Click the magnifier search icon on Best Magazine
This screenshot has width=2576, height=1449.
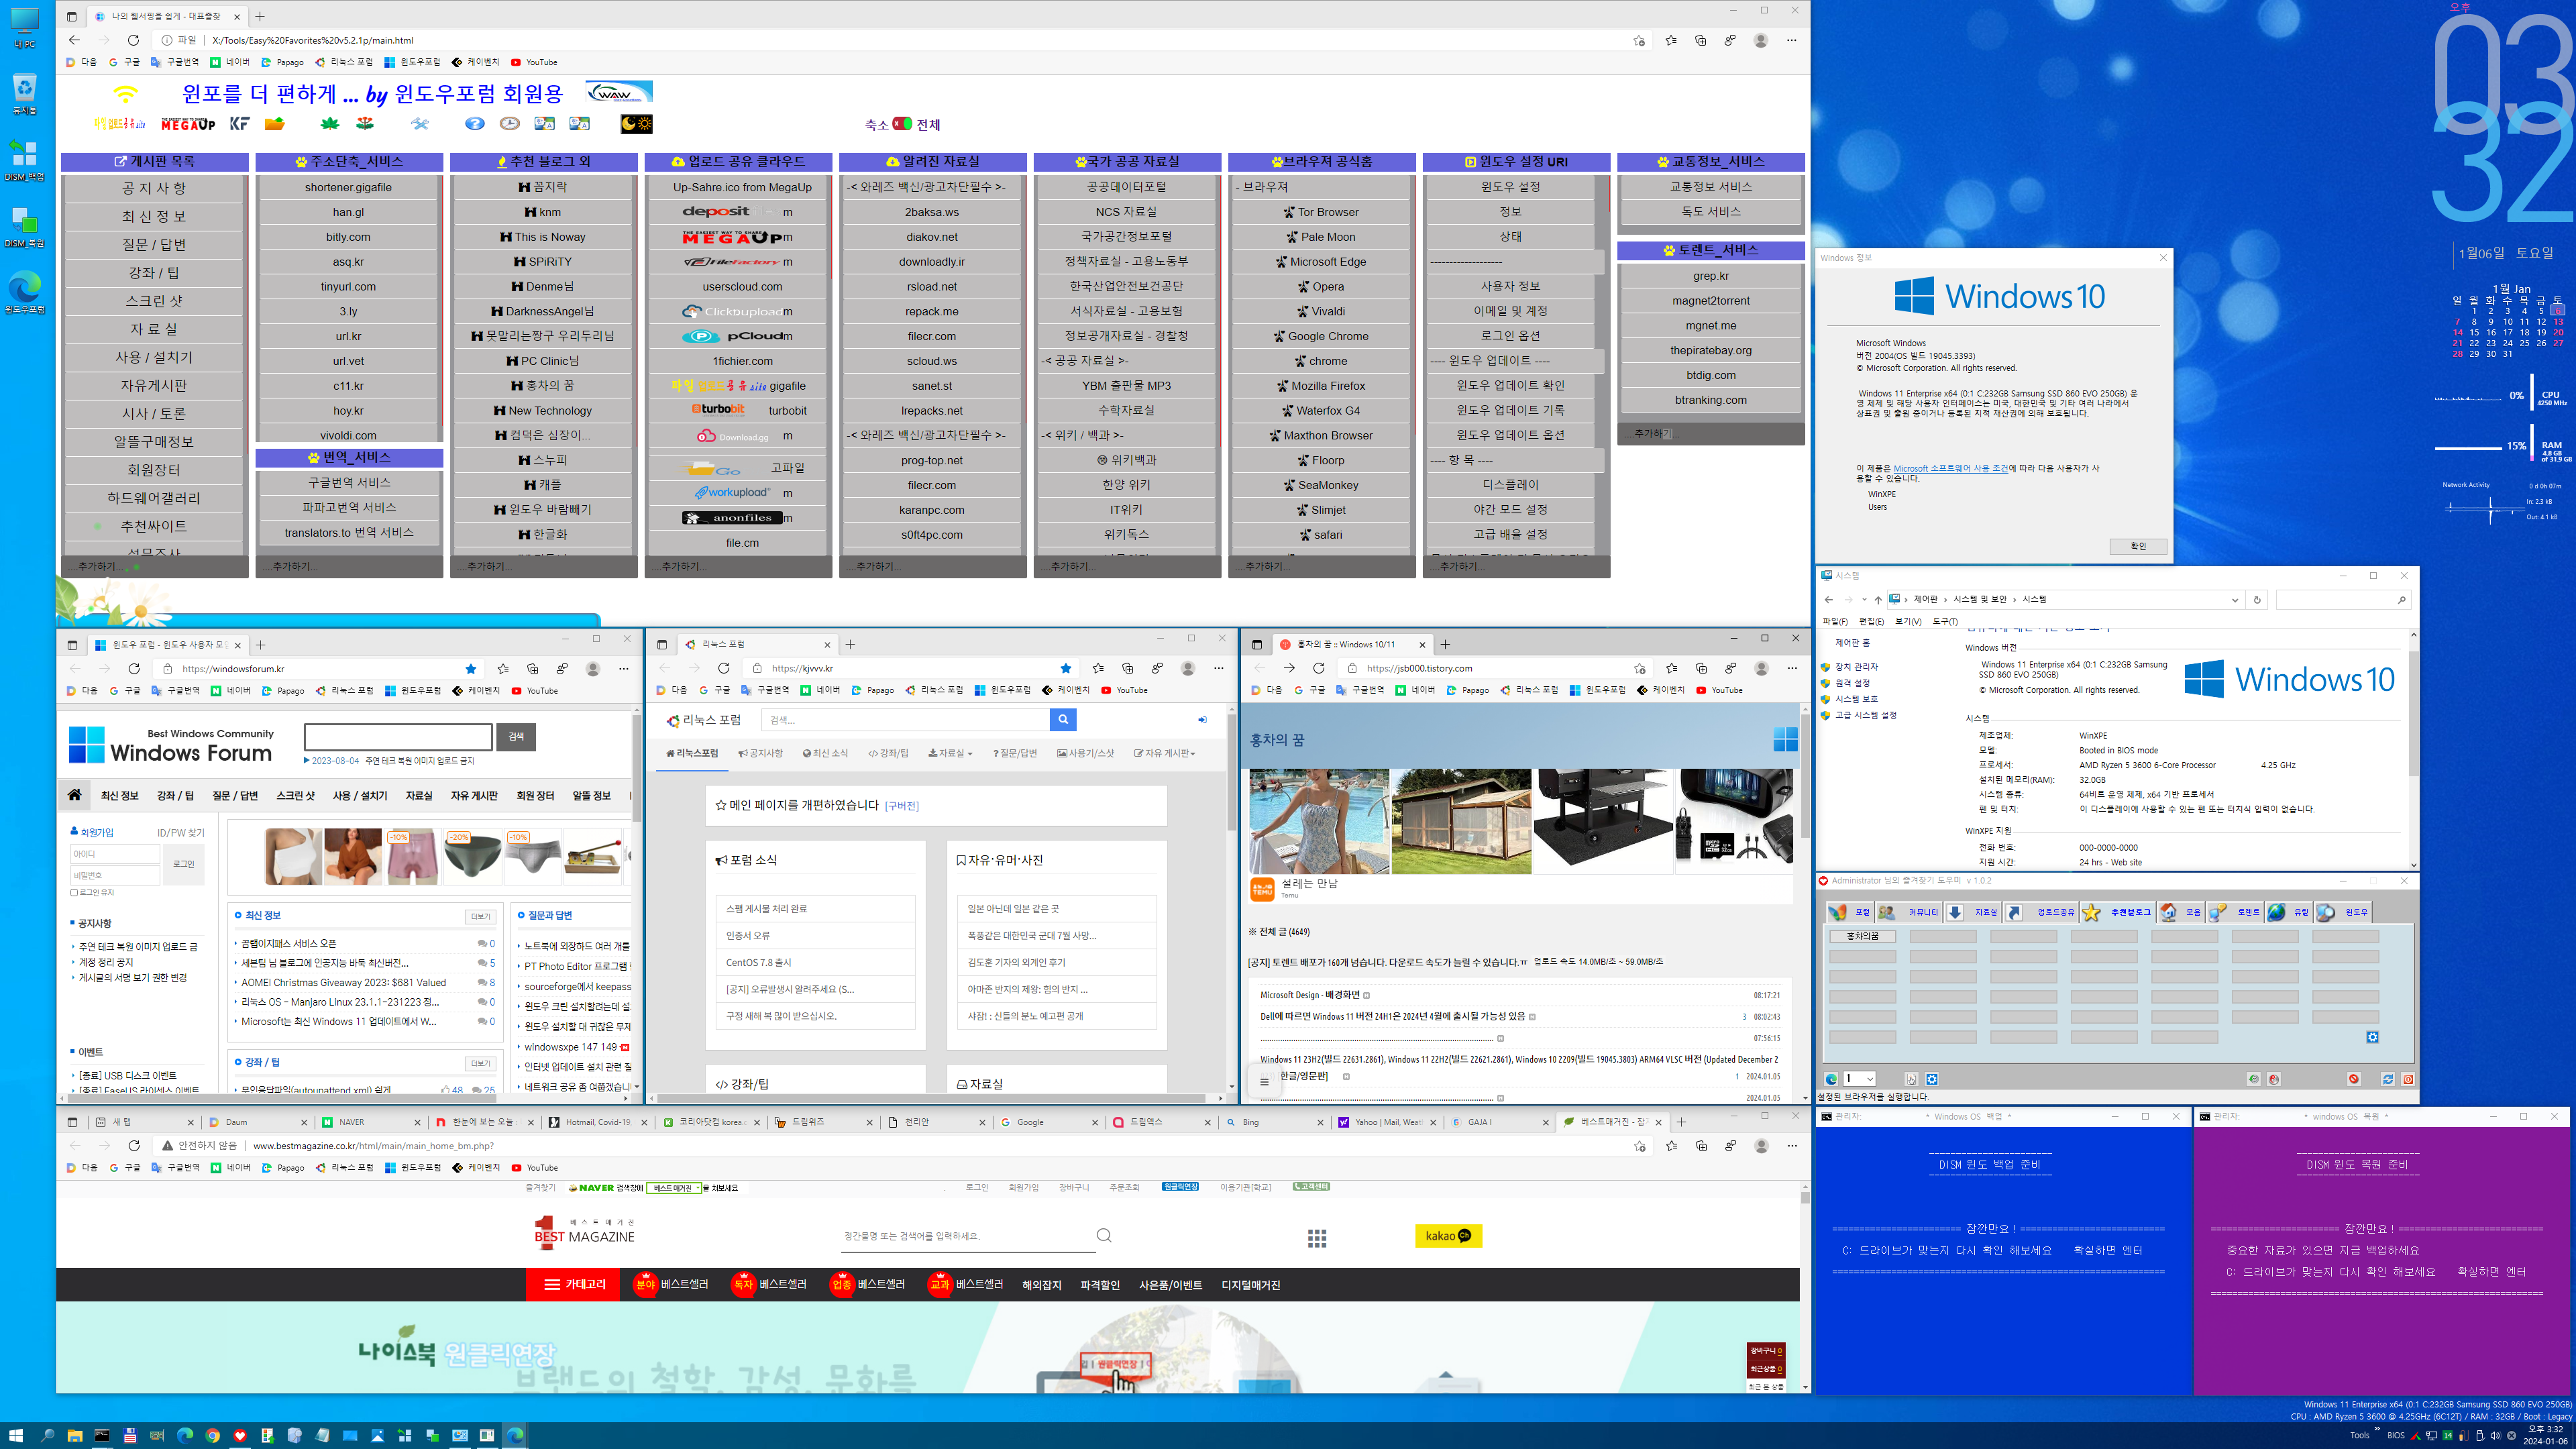coord(1104,1236)
